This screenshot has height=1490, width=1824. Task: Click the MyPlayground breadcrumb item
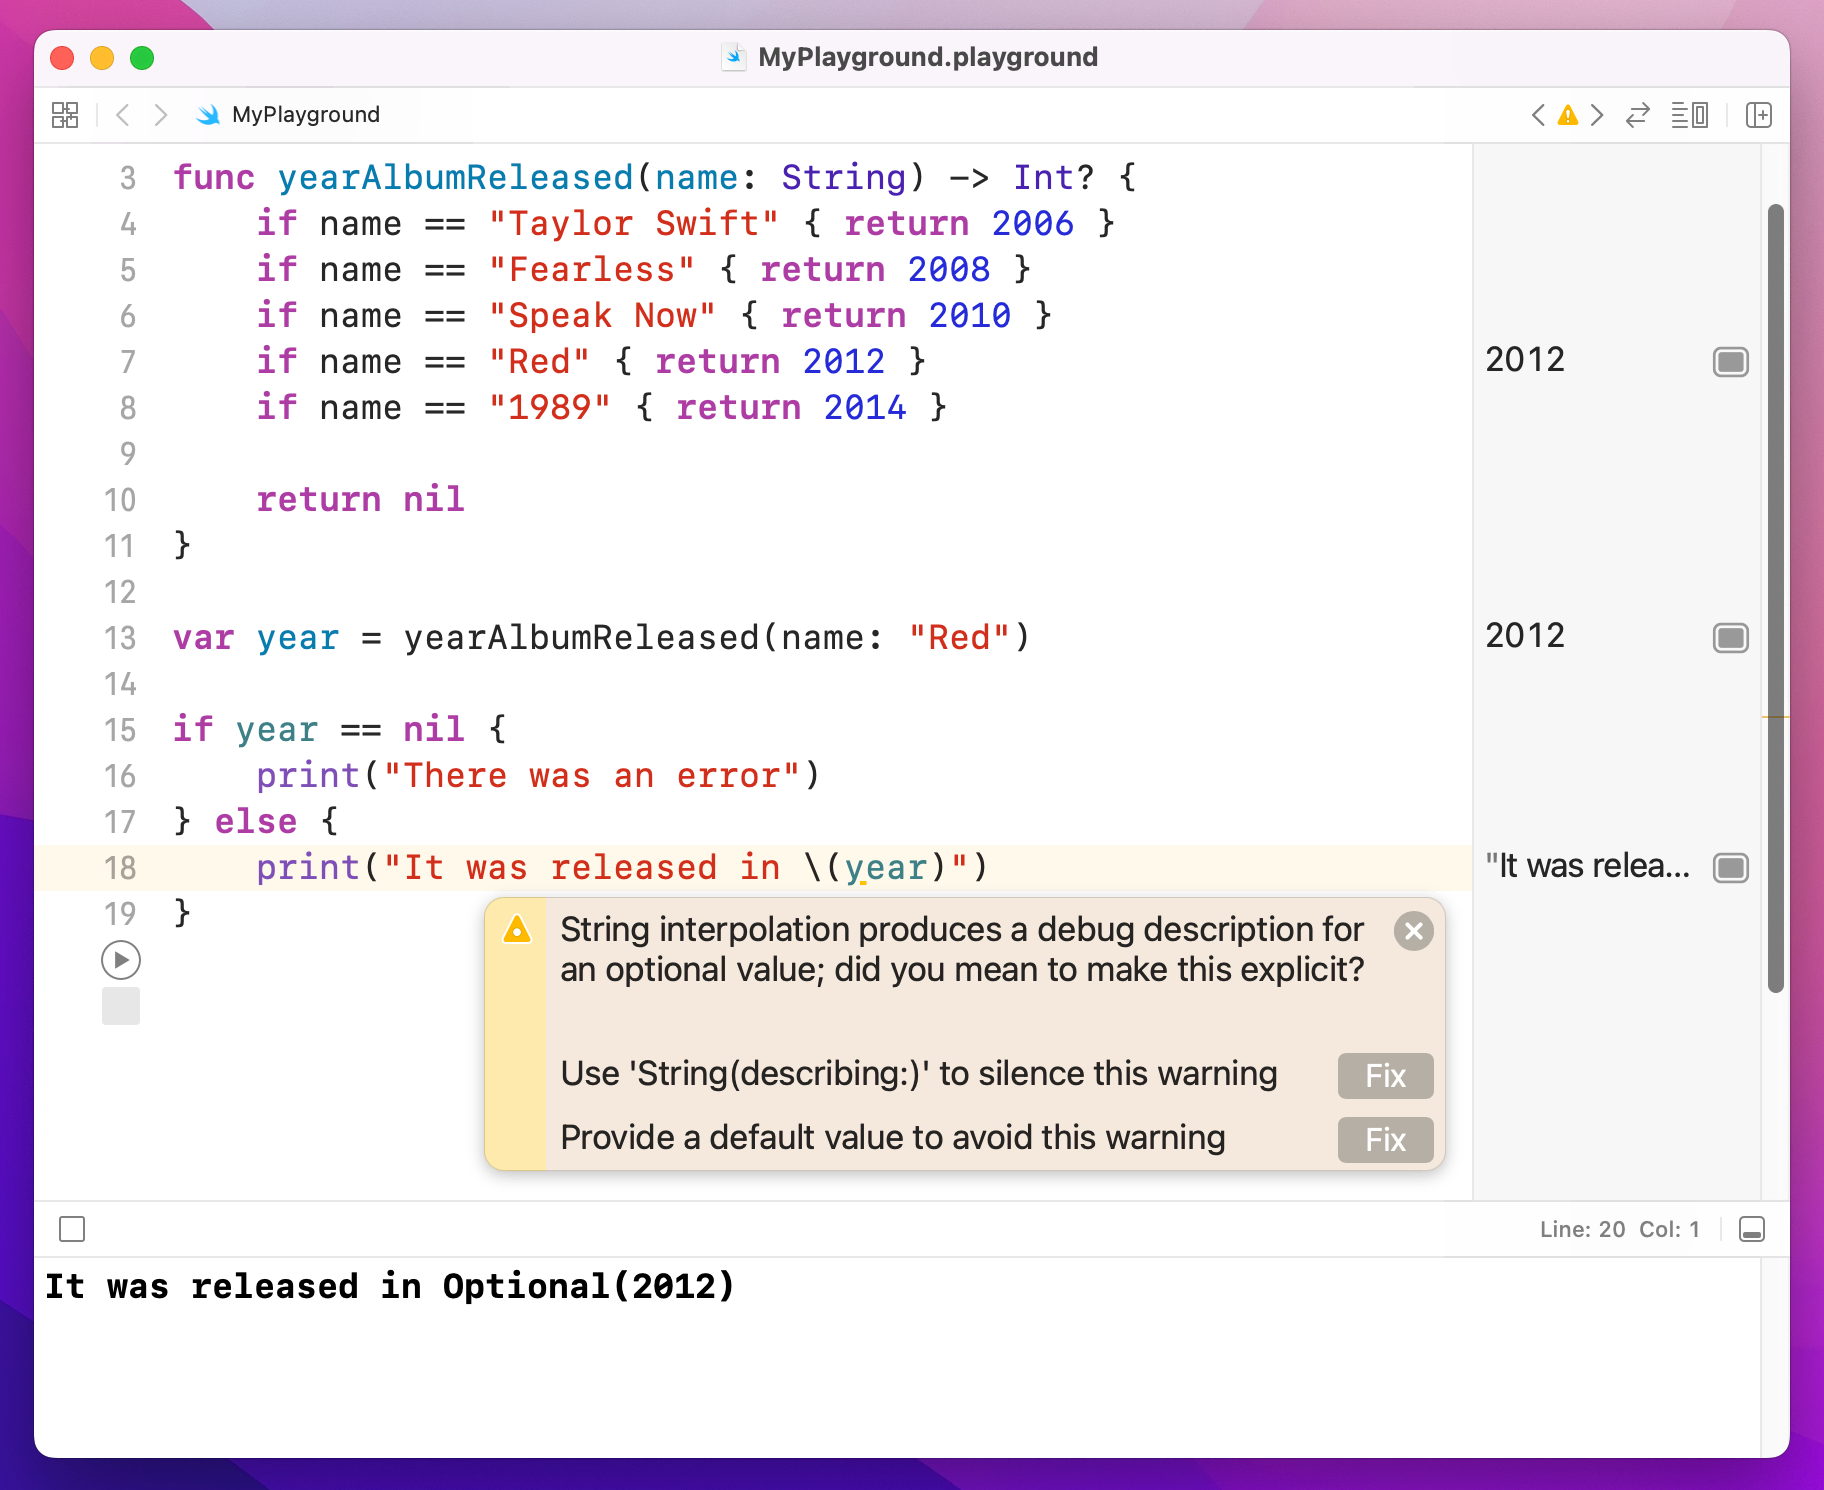(305, 115)
